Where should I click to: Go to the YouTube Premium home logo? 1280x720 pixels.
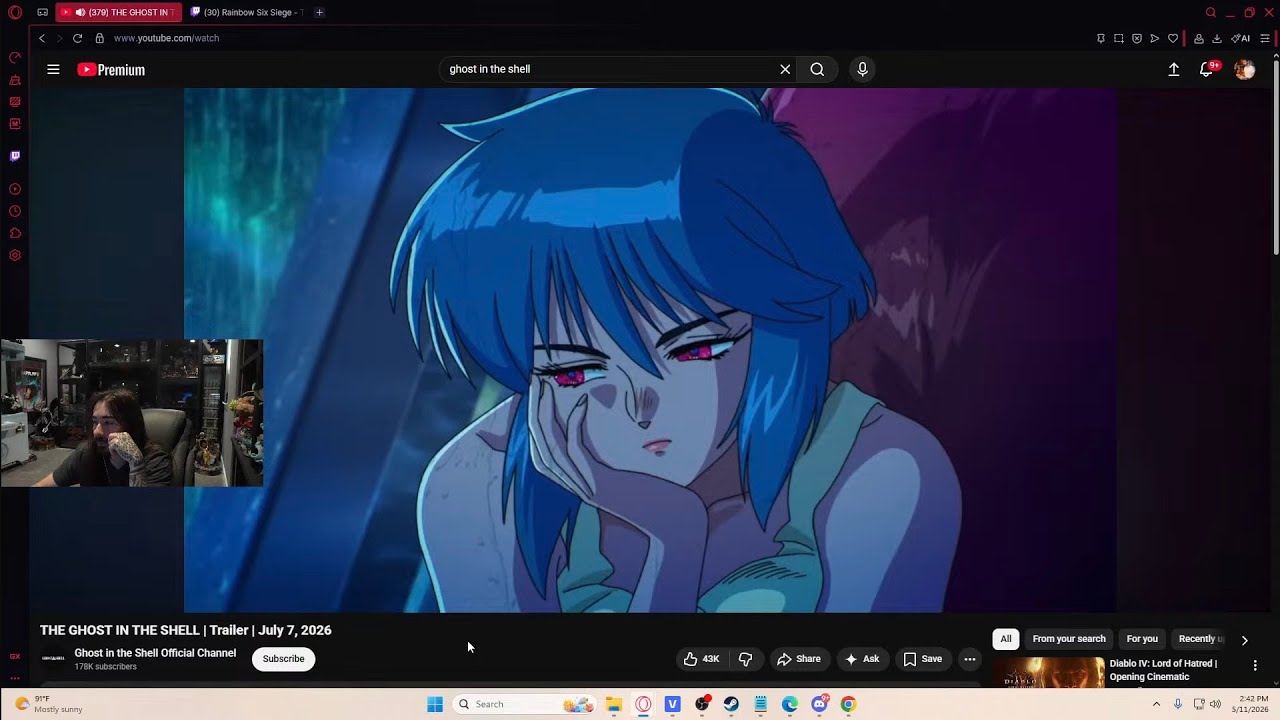[111, 70]
